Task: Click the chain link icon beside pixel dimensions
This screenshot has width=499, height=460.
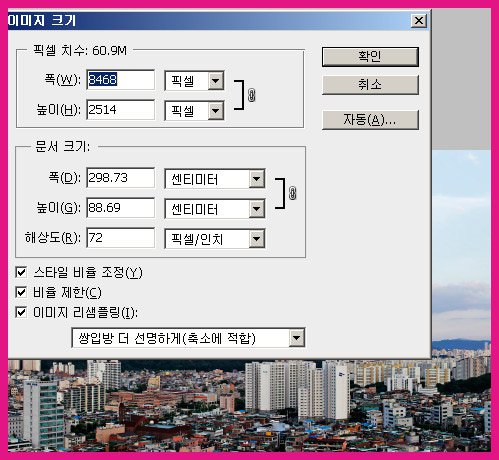Action: [252, 95]
